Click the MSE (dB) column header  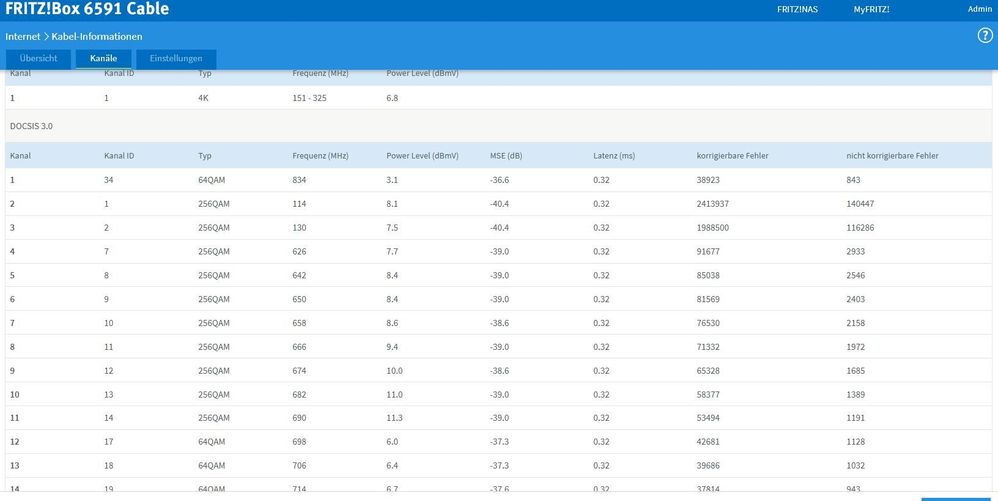coord(506,155)
